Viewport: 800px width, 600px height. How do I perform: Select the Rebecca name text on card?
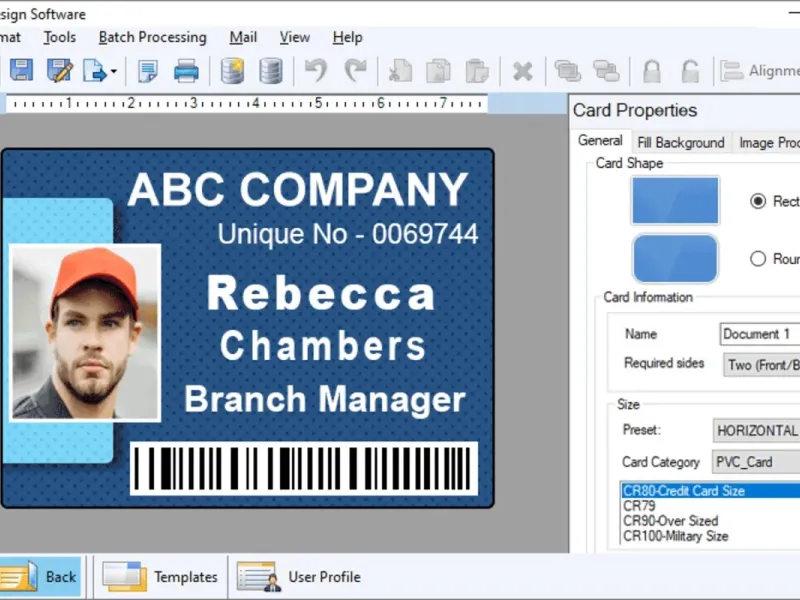pyautogui.click(x=321, y=293)
